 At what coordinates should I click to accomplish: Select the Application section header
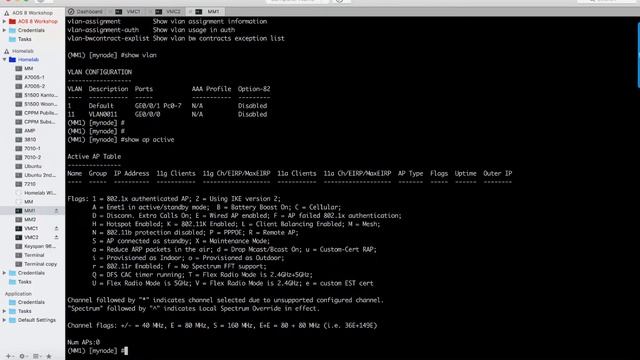18,294
